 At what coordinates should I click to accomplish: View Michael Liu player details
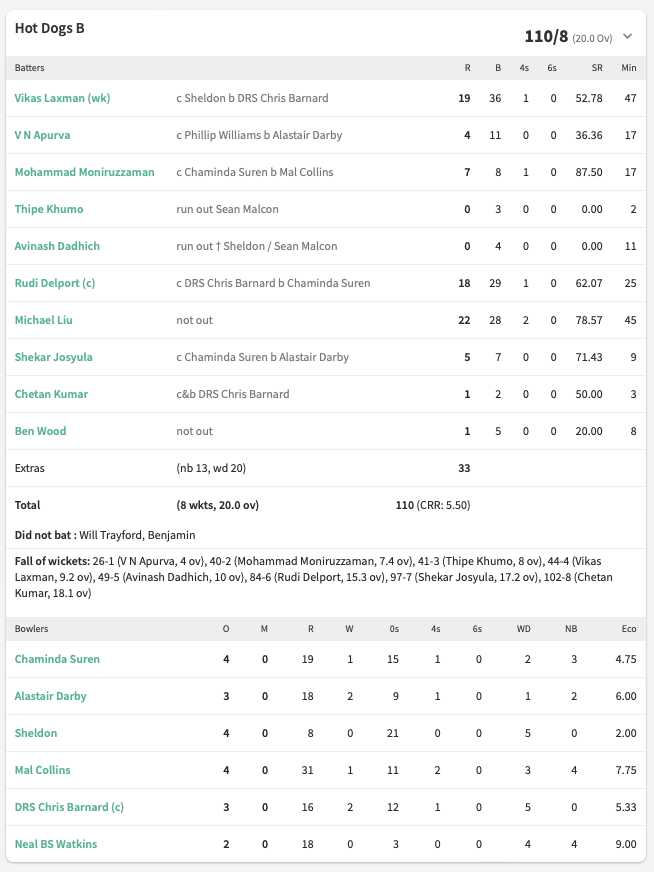tap(43, 320)
